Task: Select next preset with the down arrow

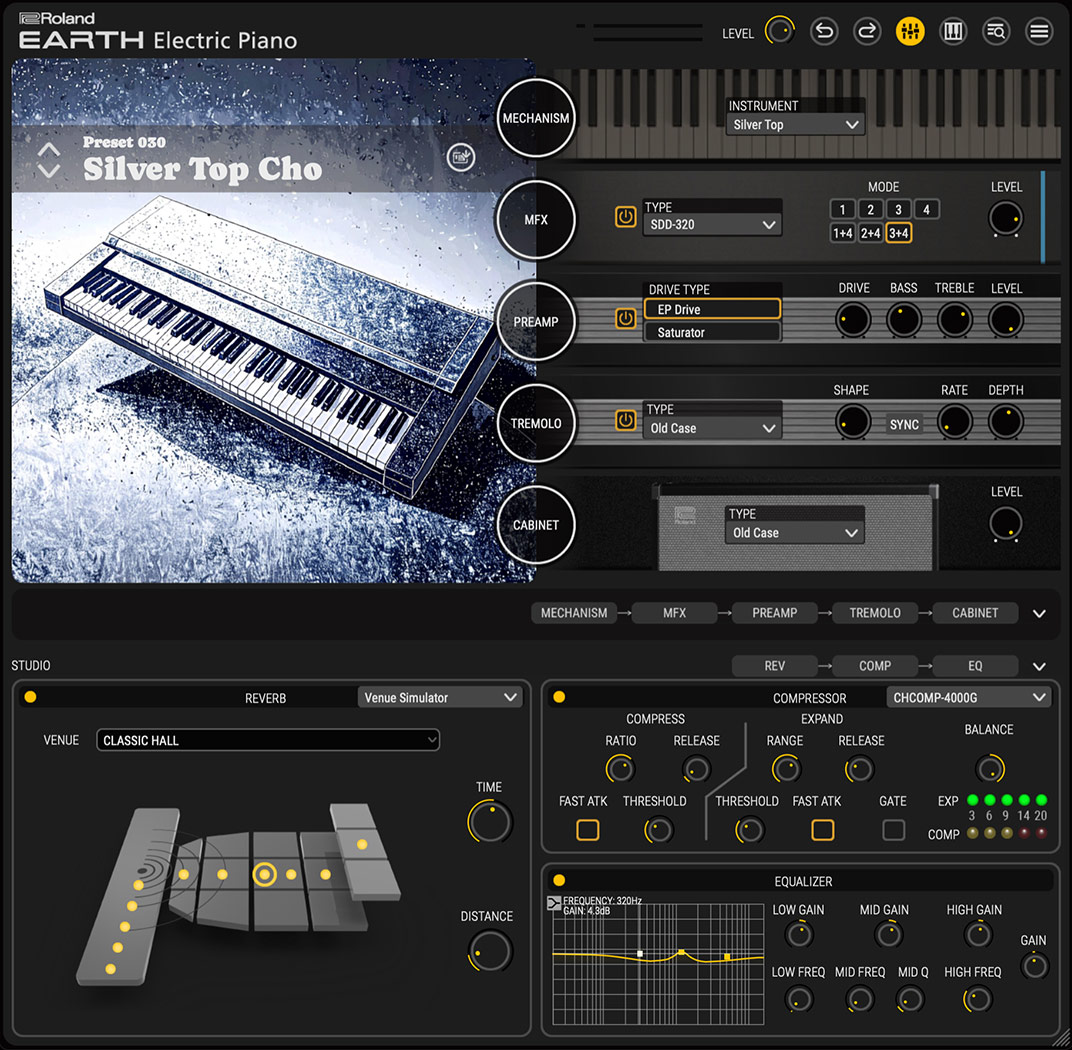Action: click(x=49, y=171)
